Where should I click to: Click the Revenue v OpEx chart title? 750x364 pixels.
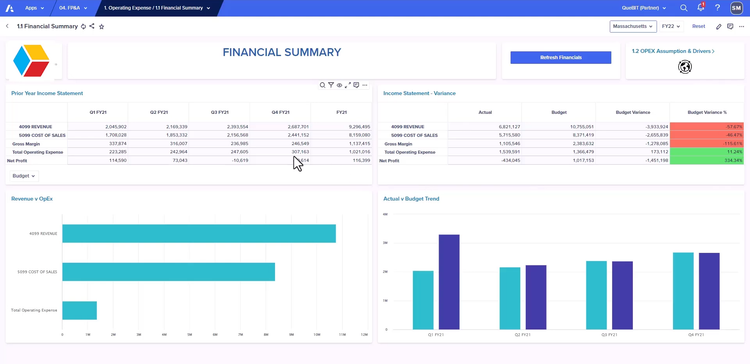(x=32, y=199)
